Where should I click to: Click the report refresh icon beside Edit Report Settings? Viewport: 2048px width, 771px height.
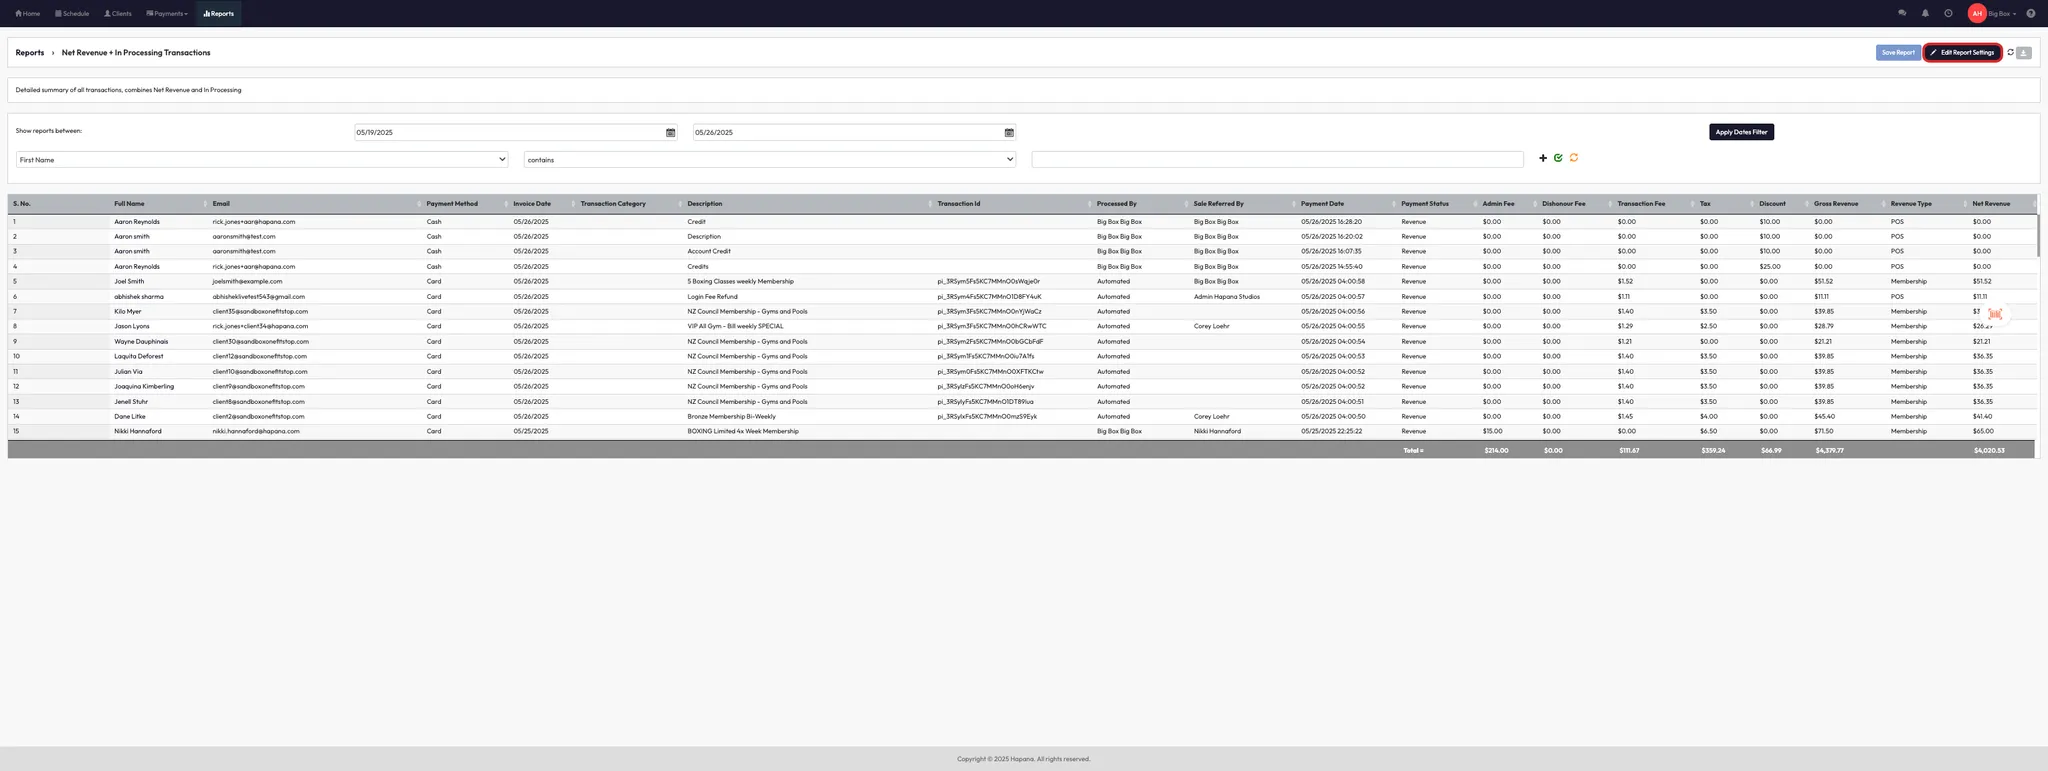pyautogui.click(x=2010, y=52)
